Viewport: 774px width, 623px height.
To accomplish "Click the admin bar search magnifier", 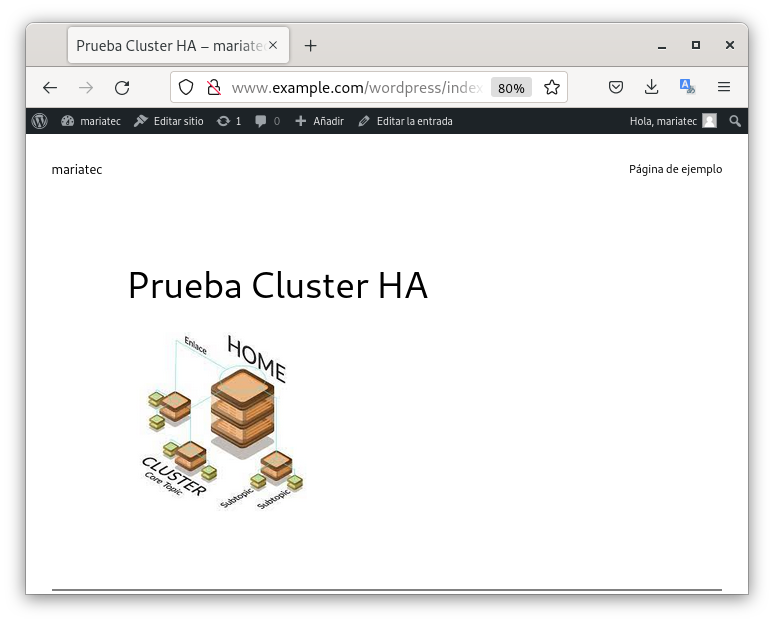I will click(735, 121).
